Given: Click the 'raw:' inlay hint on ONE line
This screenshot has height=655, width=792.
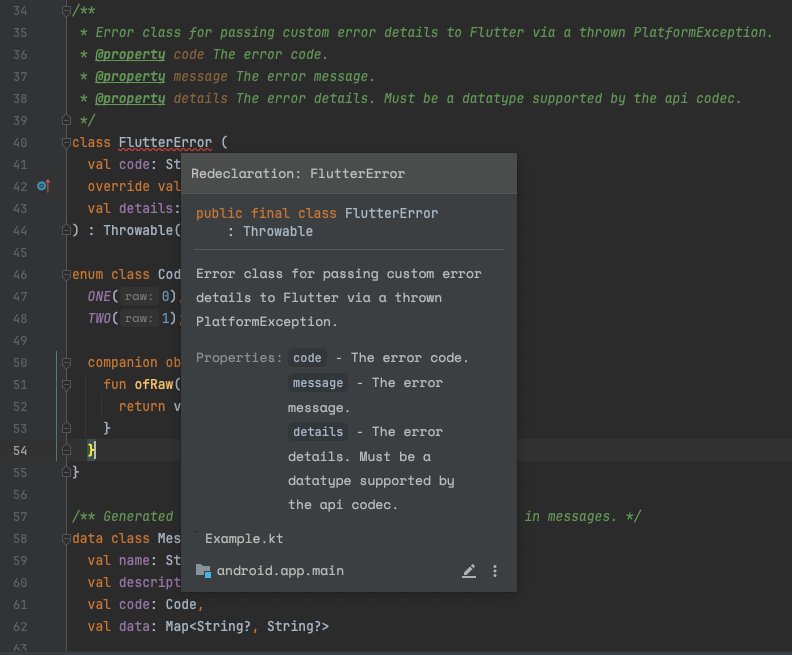Looking at the screenshot, I should (139, 296).
